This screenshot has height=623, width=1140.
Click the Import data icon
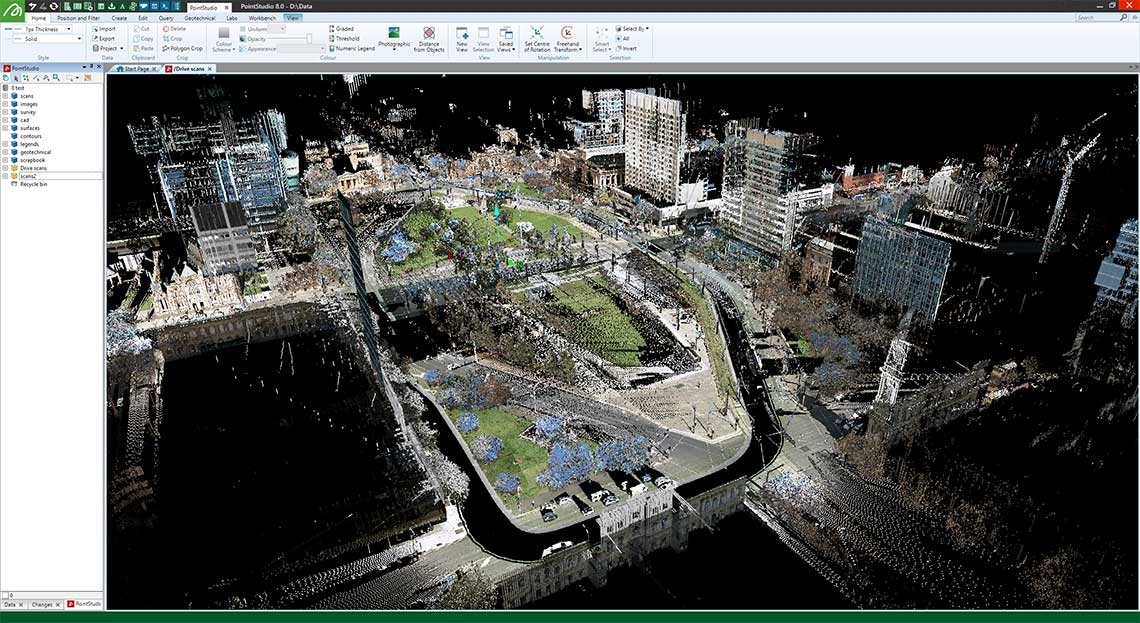pyautogui.click(x=102, y=29)
